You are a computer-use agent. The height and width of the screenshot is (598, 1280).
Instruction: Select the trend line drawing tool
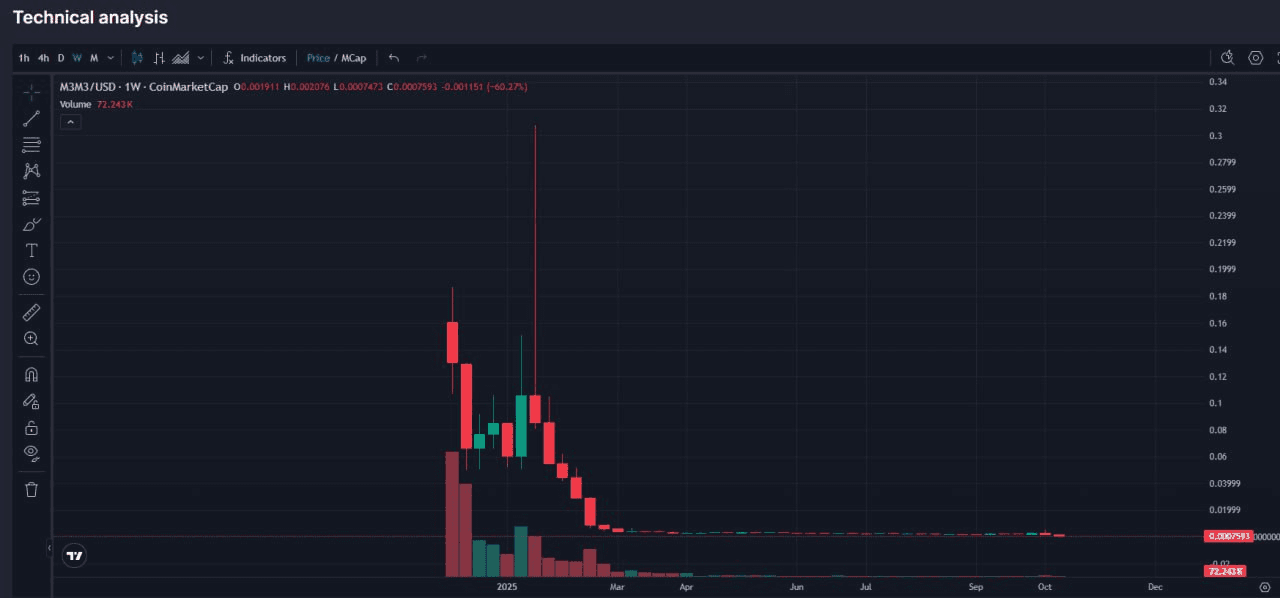(x=31, y=119)
